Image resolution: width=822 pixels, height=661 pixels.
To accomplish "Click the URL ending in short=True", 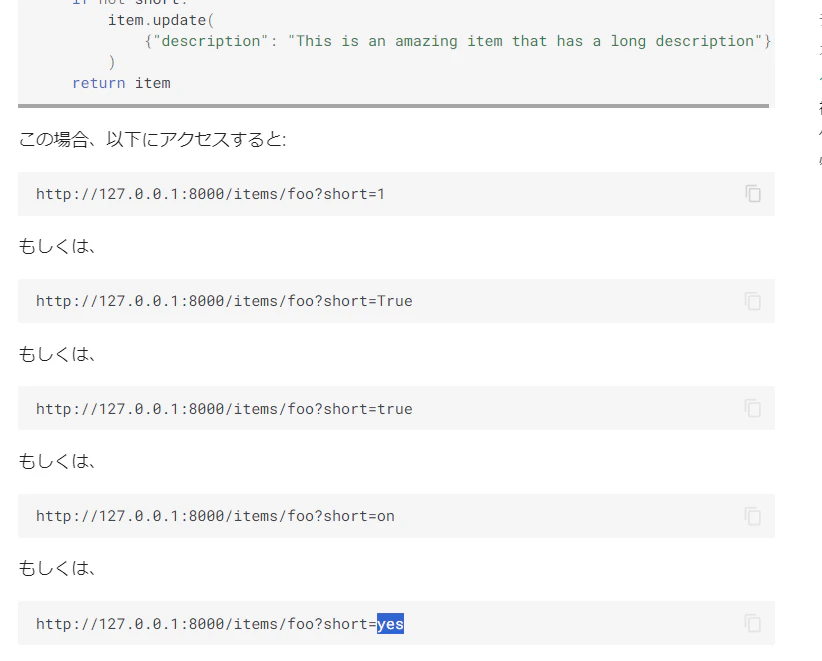I will point(224,301).
